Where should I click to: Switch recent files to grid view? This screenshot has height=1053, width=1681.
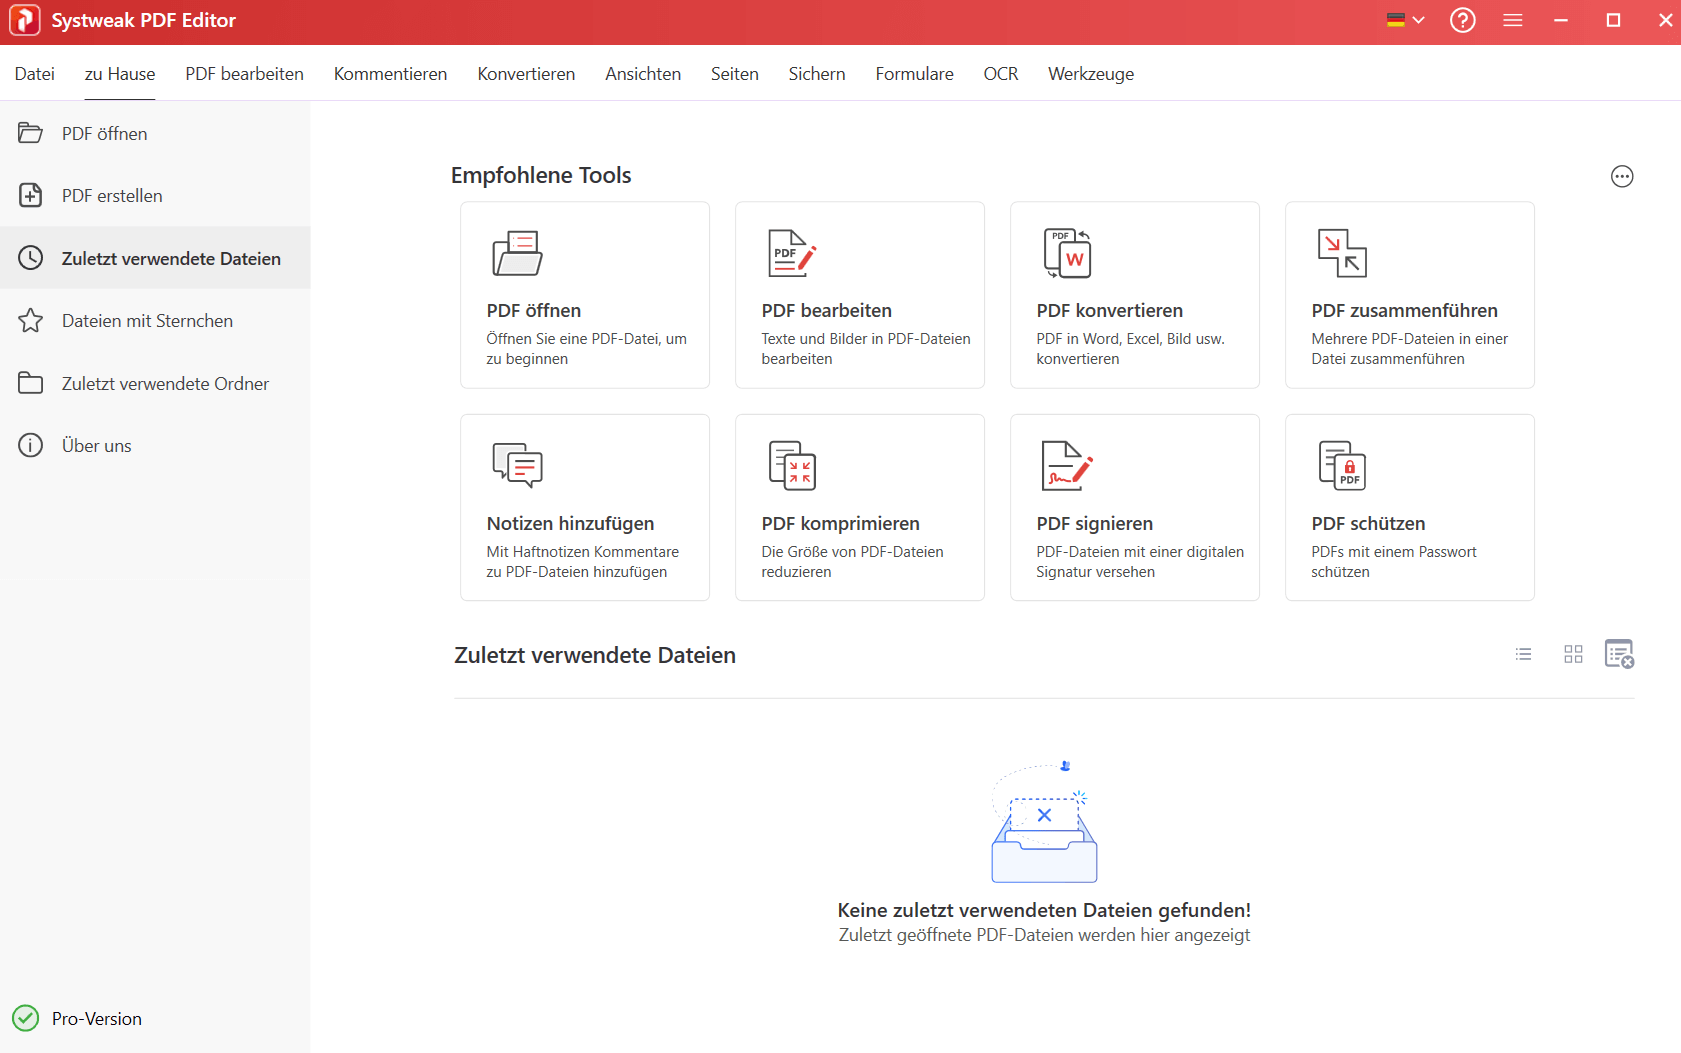[1573, 654]
